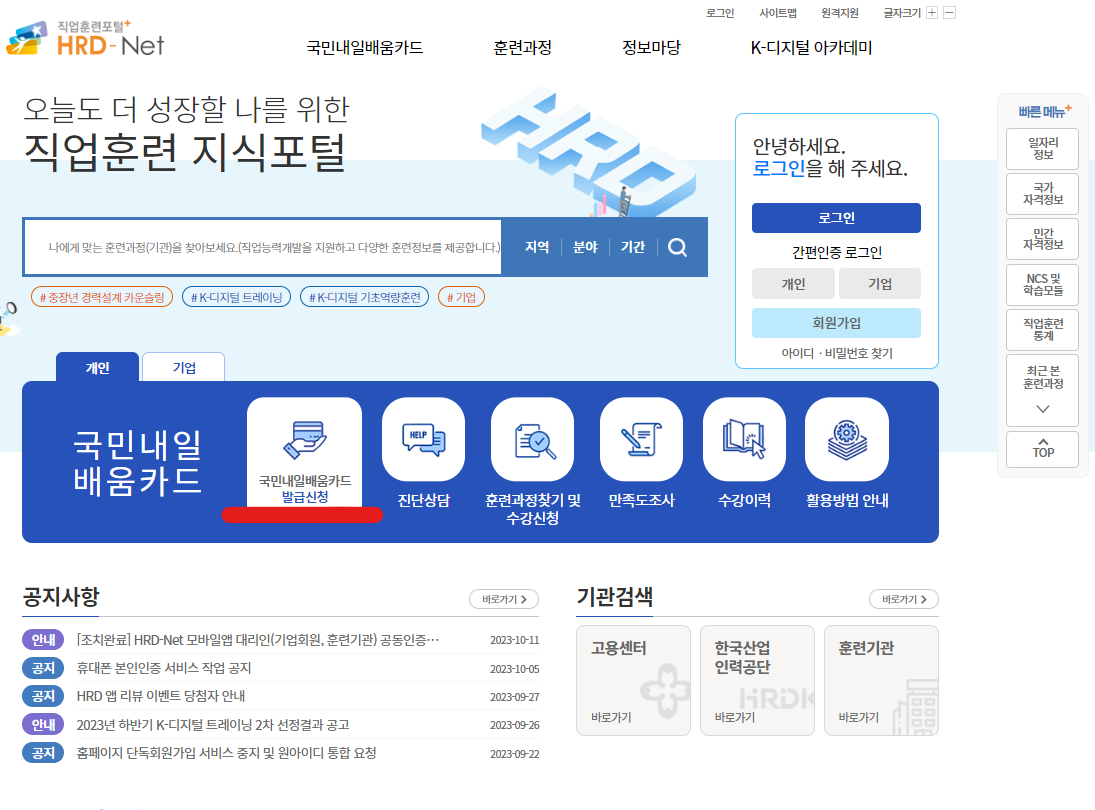The height and width of the screenshot is (810, 1095).
Task: Open the 기간 search filter
Action: (x=632, y=247)
